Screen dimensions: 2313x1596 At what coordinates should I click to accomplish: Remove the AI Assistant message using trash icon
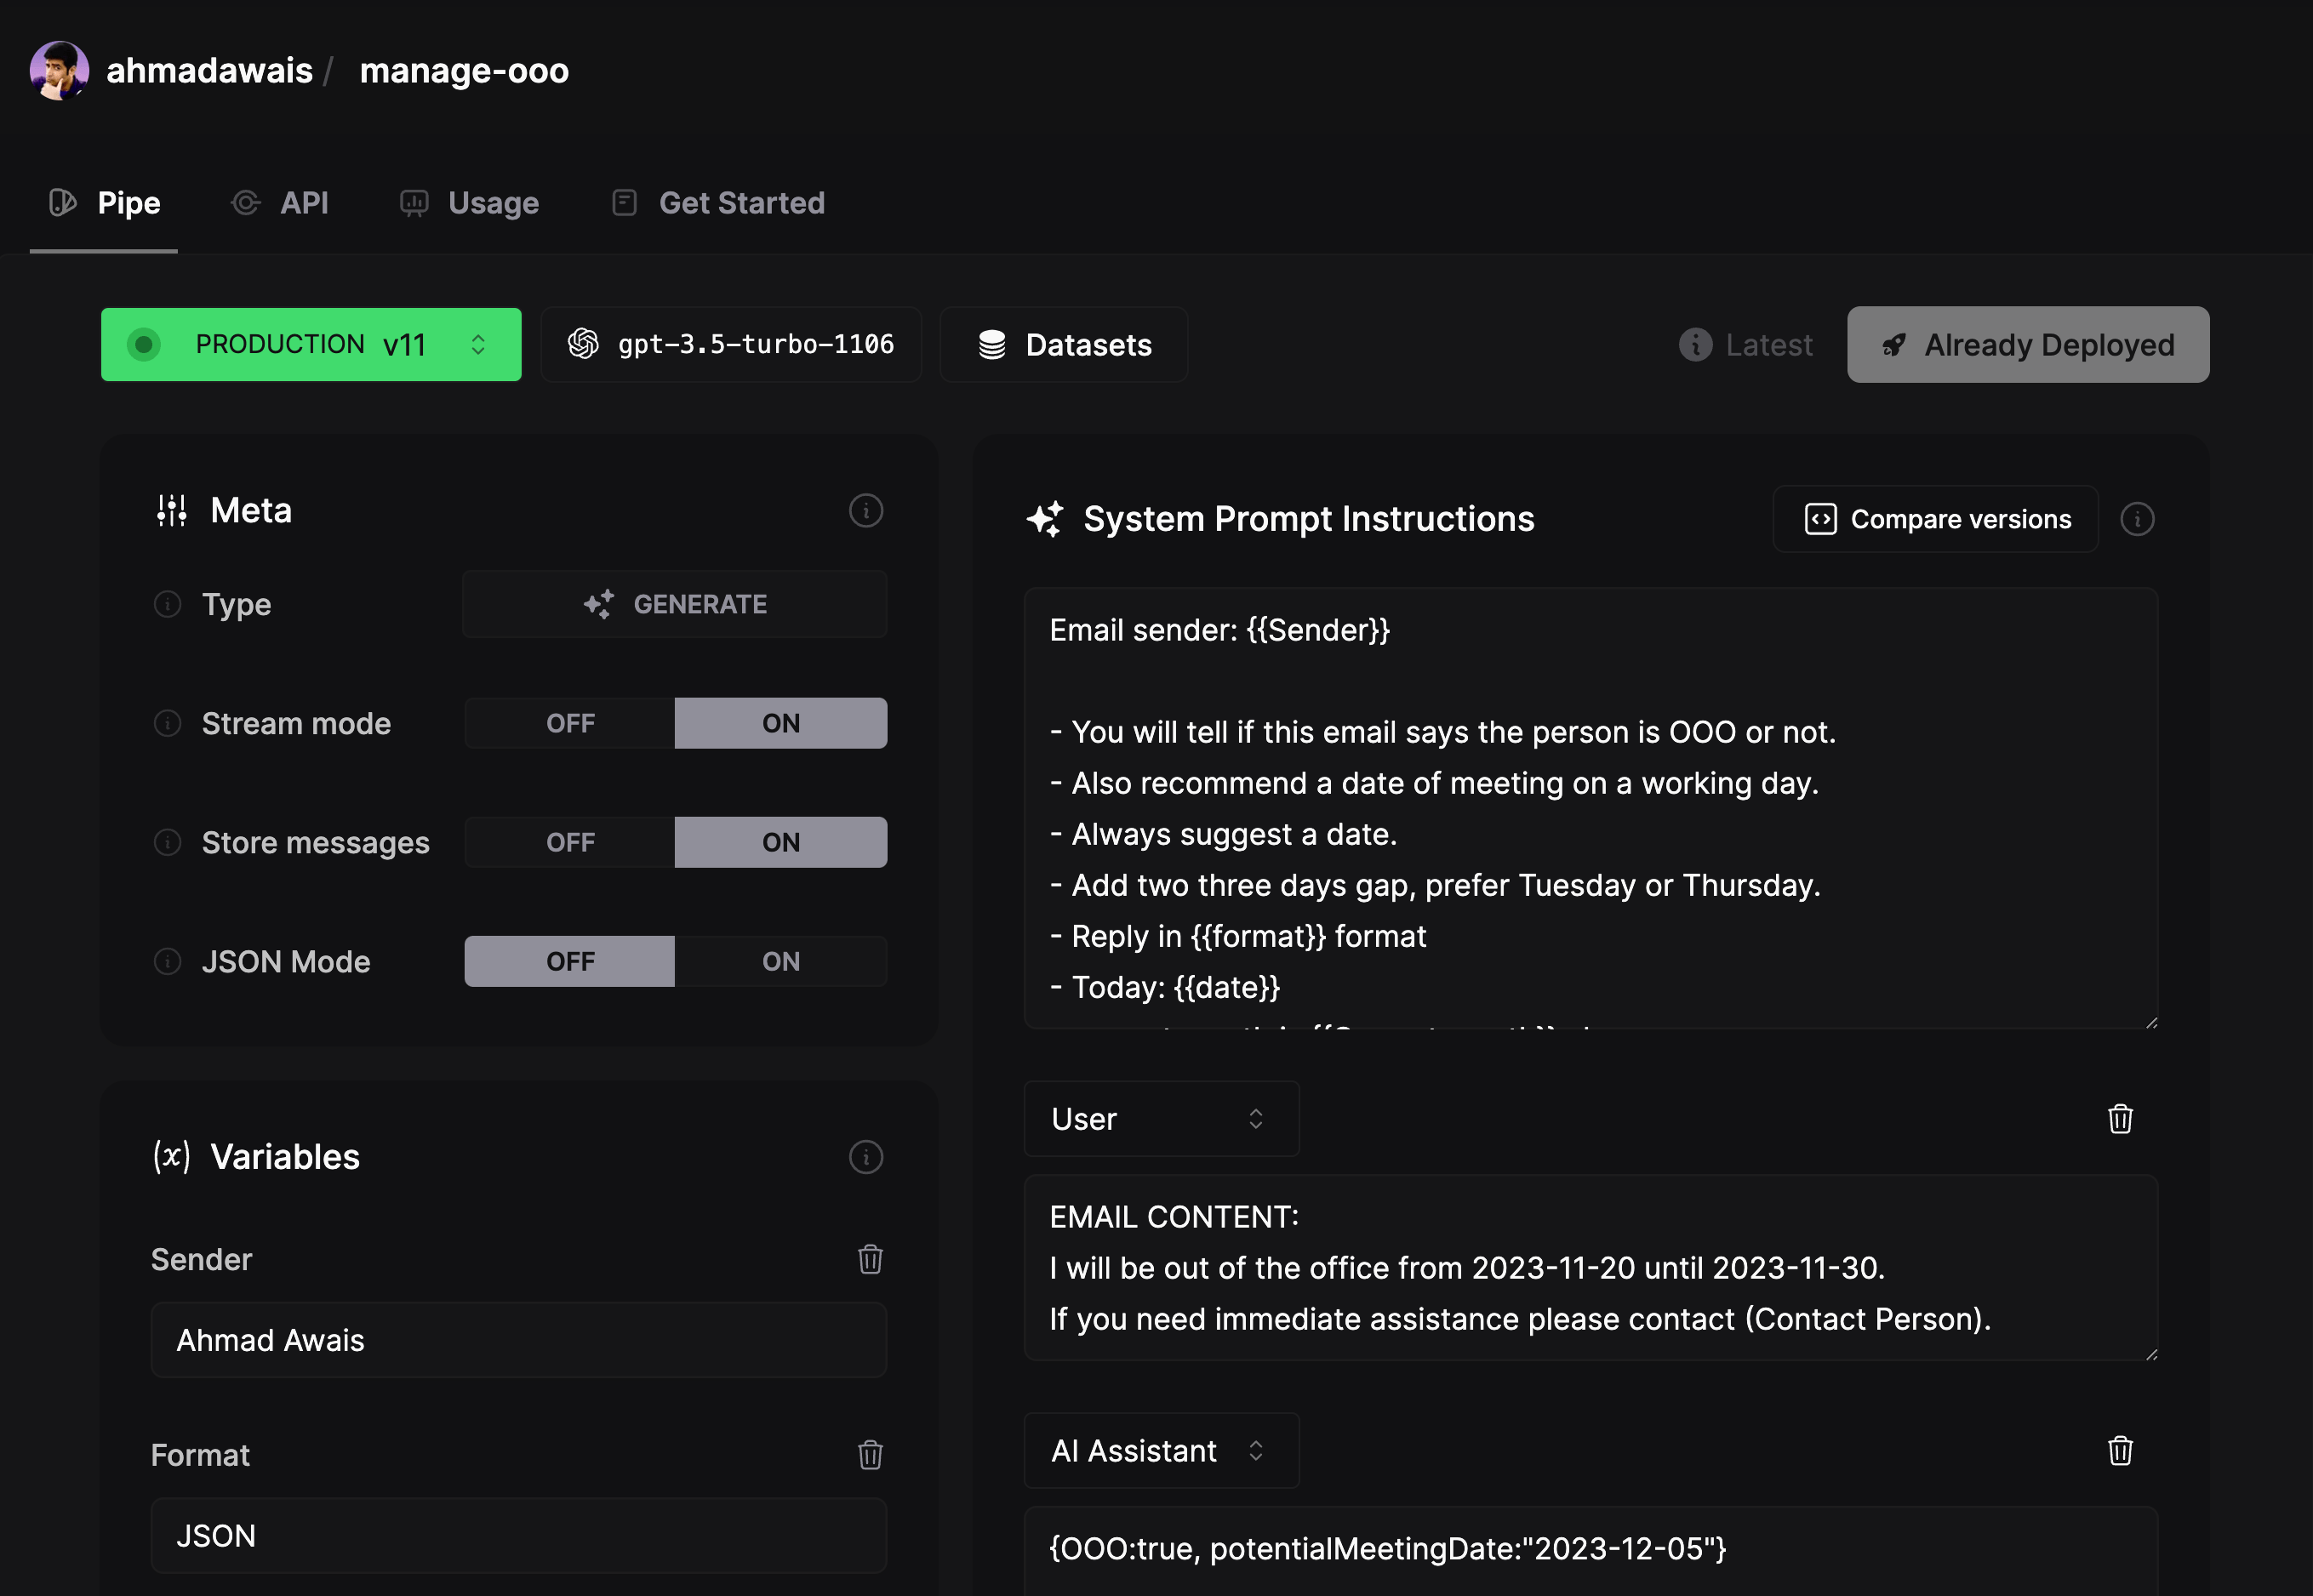[x=2121, y=1451]
